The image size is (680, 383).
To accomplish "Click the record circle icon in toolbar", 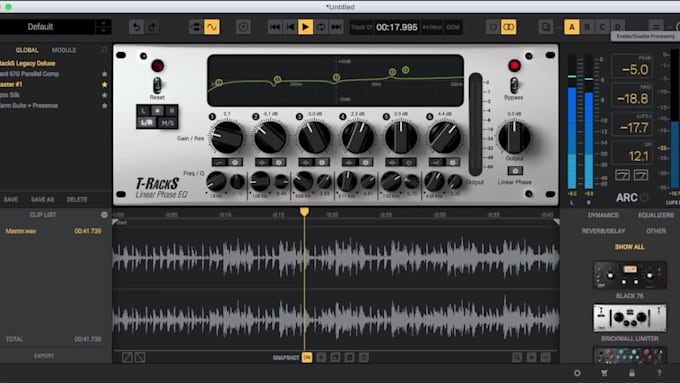I will coord(243,27).
